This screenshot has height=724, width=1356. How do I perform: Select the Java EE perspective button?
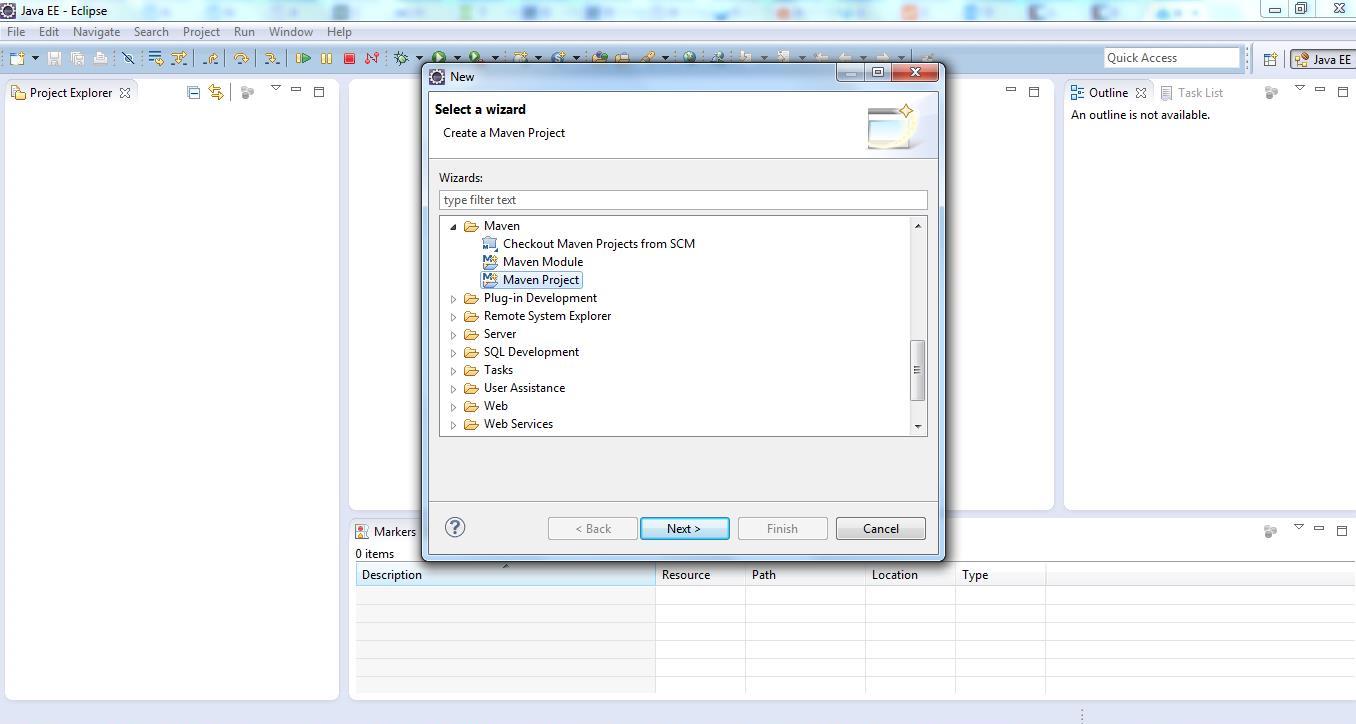[1323, 59]
